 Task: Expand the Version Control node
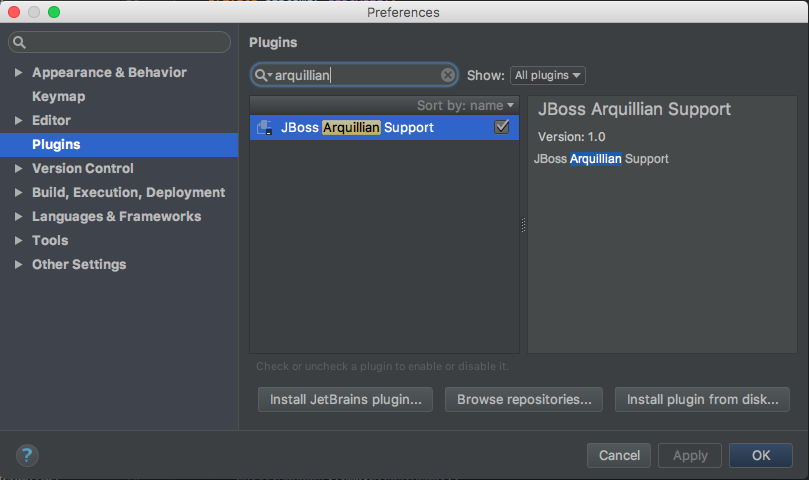coord(19,168)
